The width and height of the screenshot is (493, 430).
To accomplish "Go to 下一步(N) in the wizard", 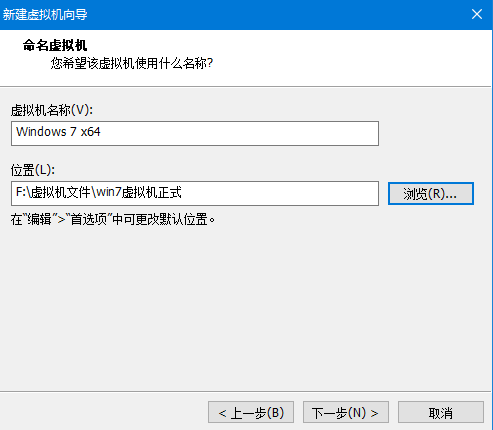I will point(346,412).
